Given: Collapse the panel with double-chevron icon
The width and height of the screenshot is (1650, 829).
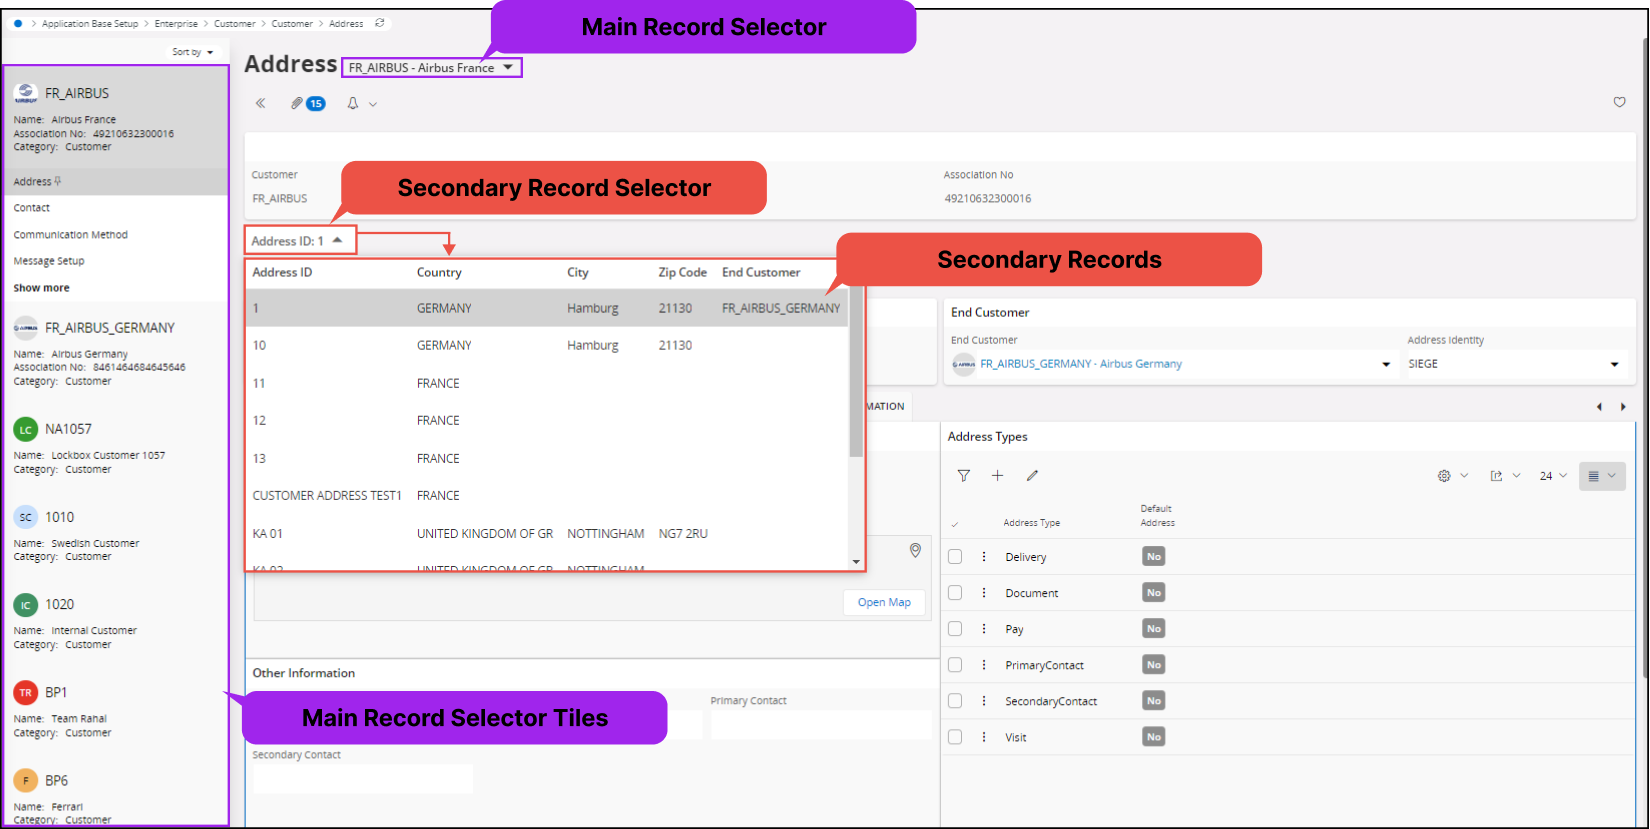Looking at the screenshot, I should tap(261, 103).
